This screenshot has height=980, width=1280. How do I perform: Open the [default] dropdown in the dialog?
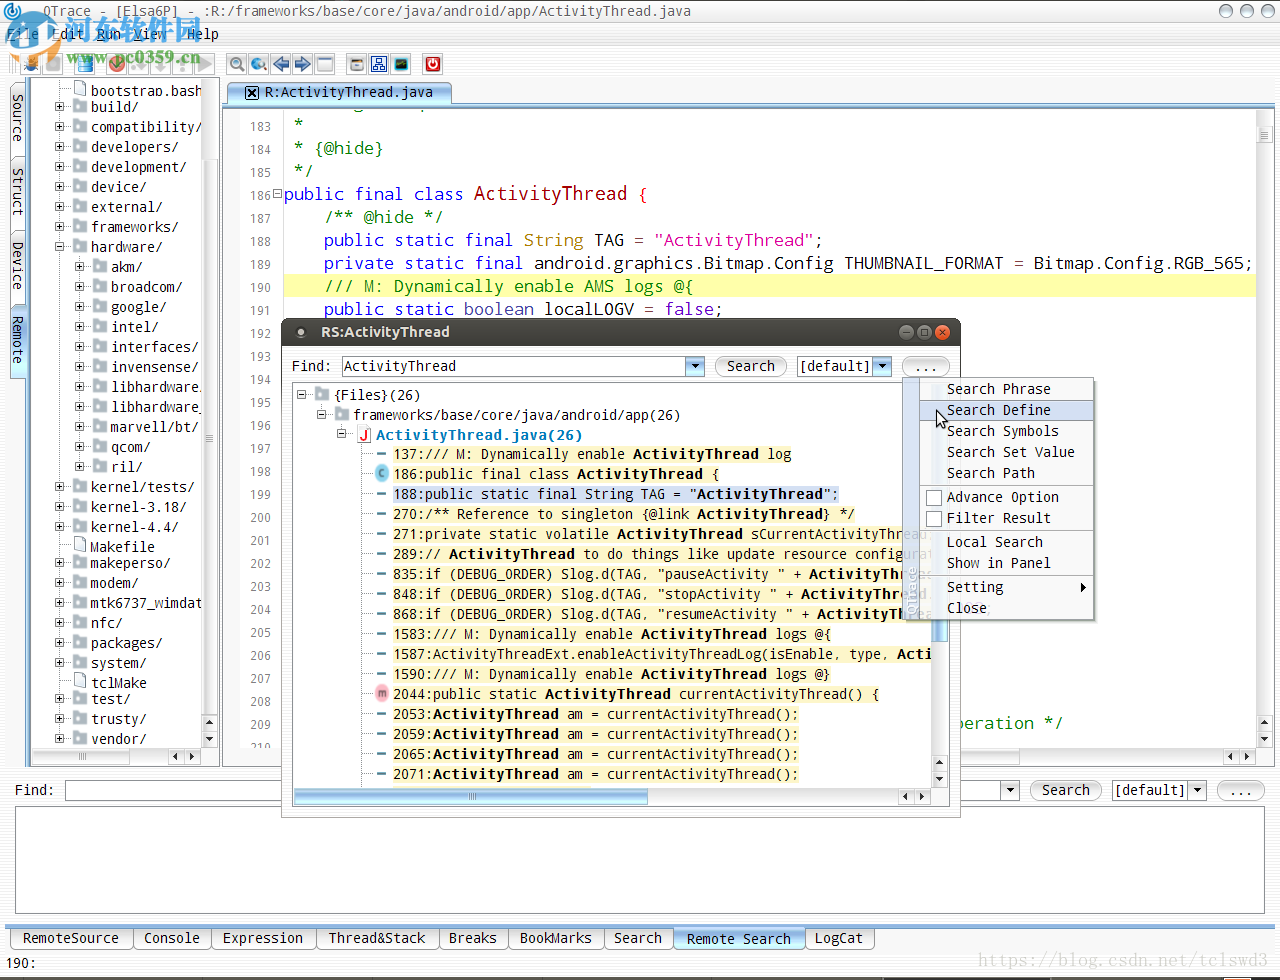[882, 366]
